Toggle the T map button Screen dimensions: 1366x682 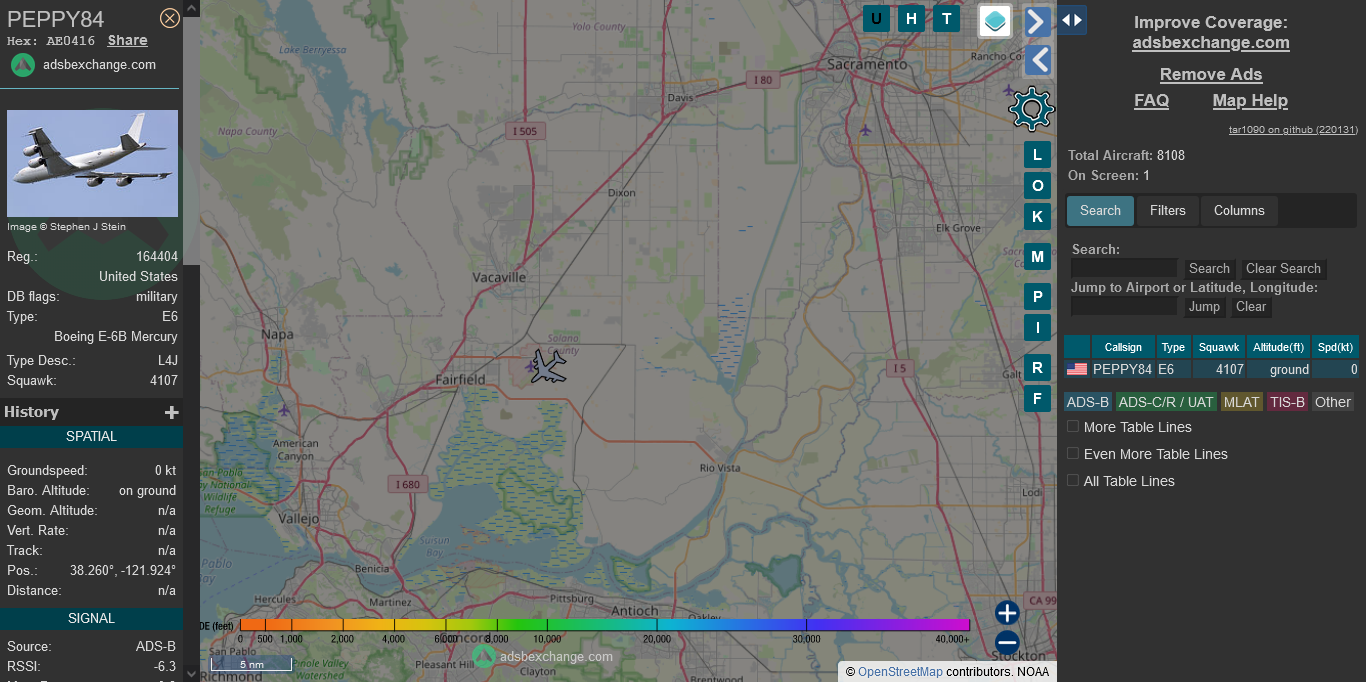click(x=946, y=18)
